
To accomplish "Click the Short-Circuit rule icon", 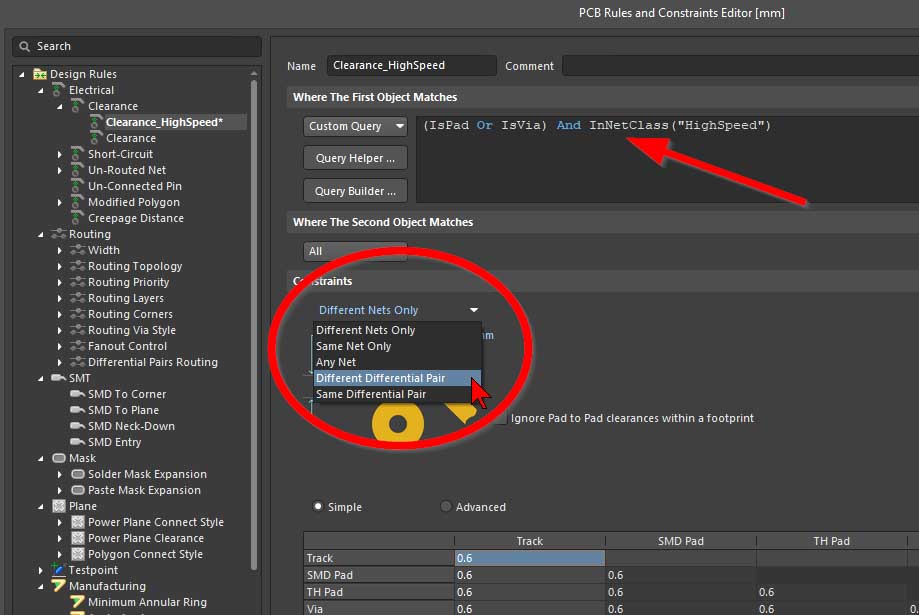I will [x=78, y=154].
